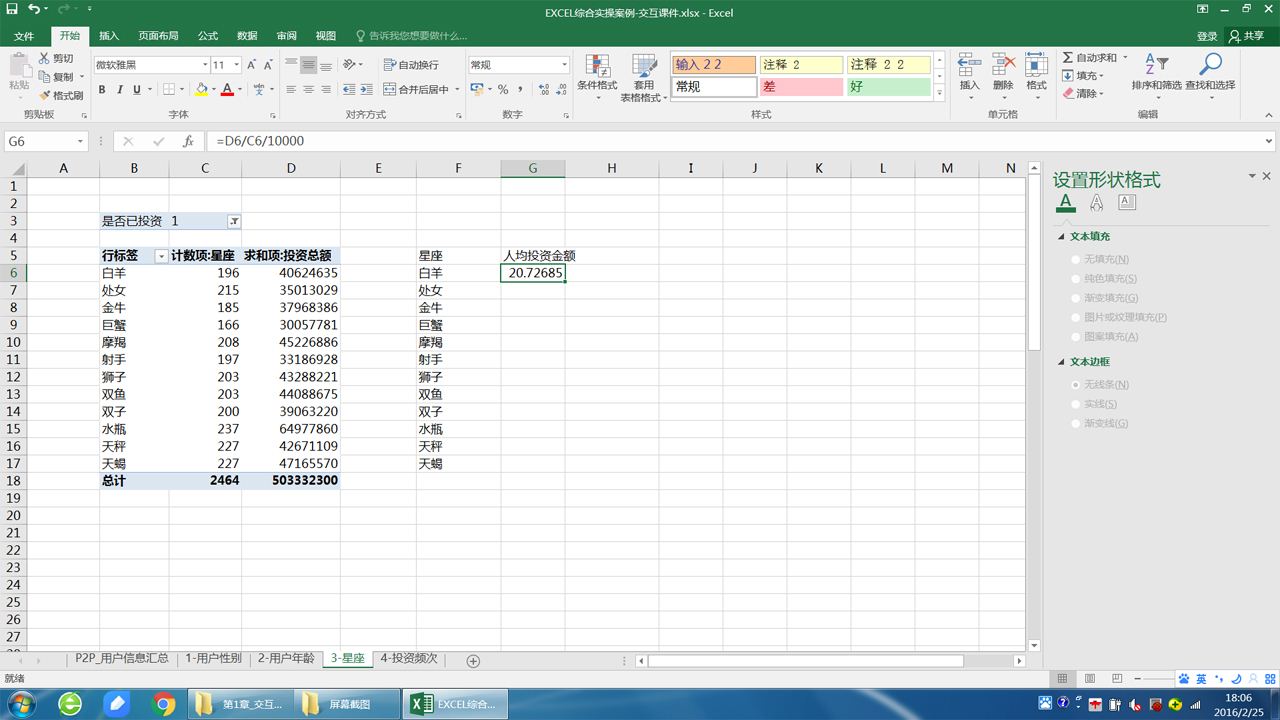
Task: Click the increase indent icon
Action: 368,89
